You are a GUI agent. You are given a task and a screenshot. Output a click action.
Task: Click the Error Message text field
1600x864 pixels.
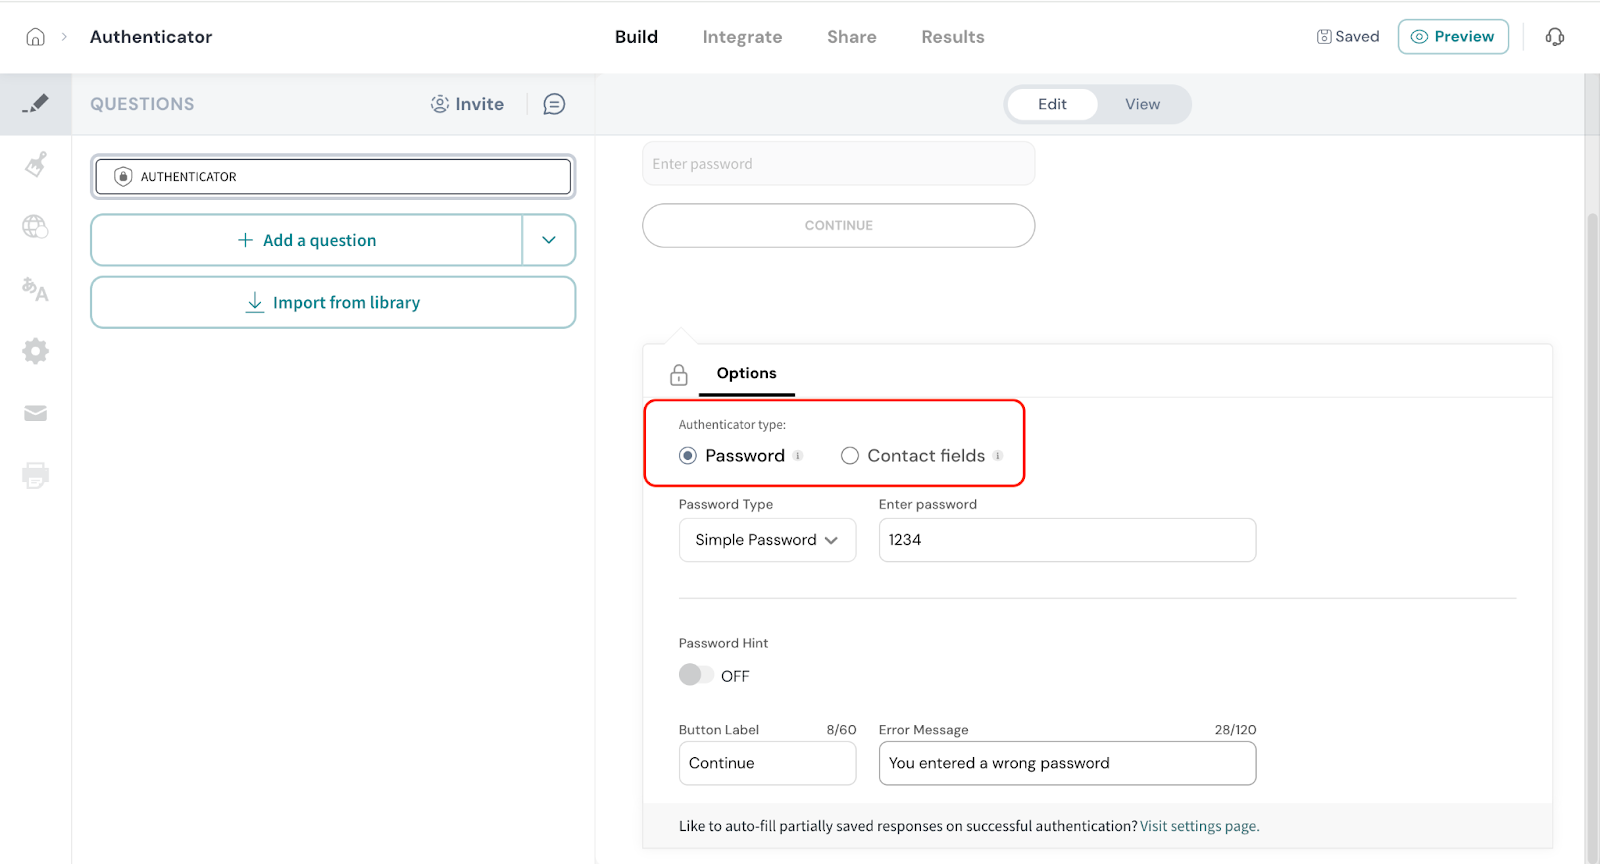tap(1066, 763)
